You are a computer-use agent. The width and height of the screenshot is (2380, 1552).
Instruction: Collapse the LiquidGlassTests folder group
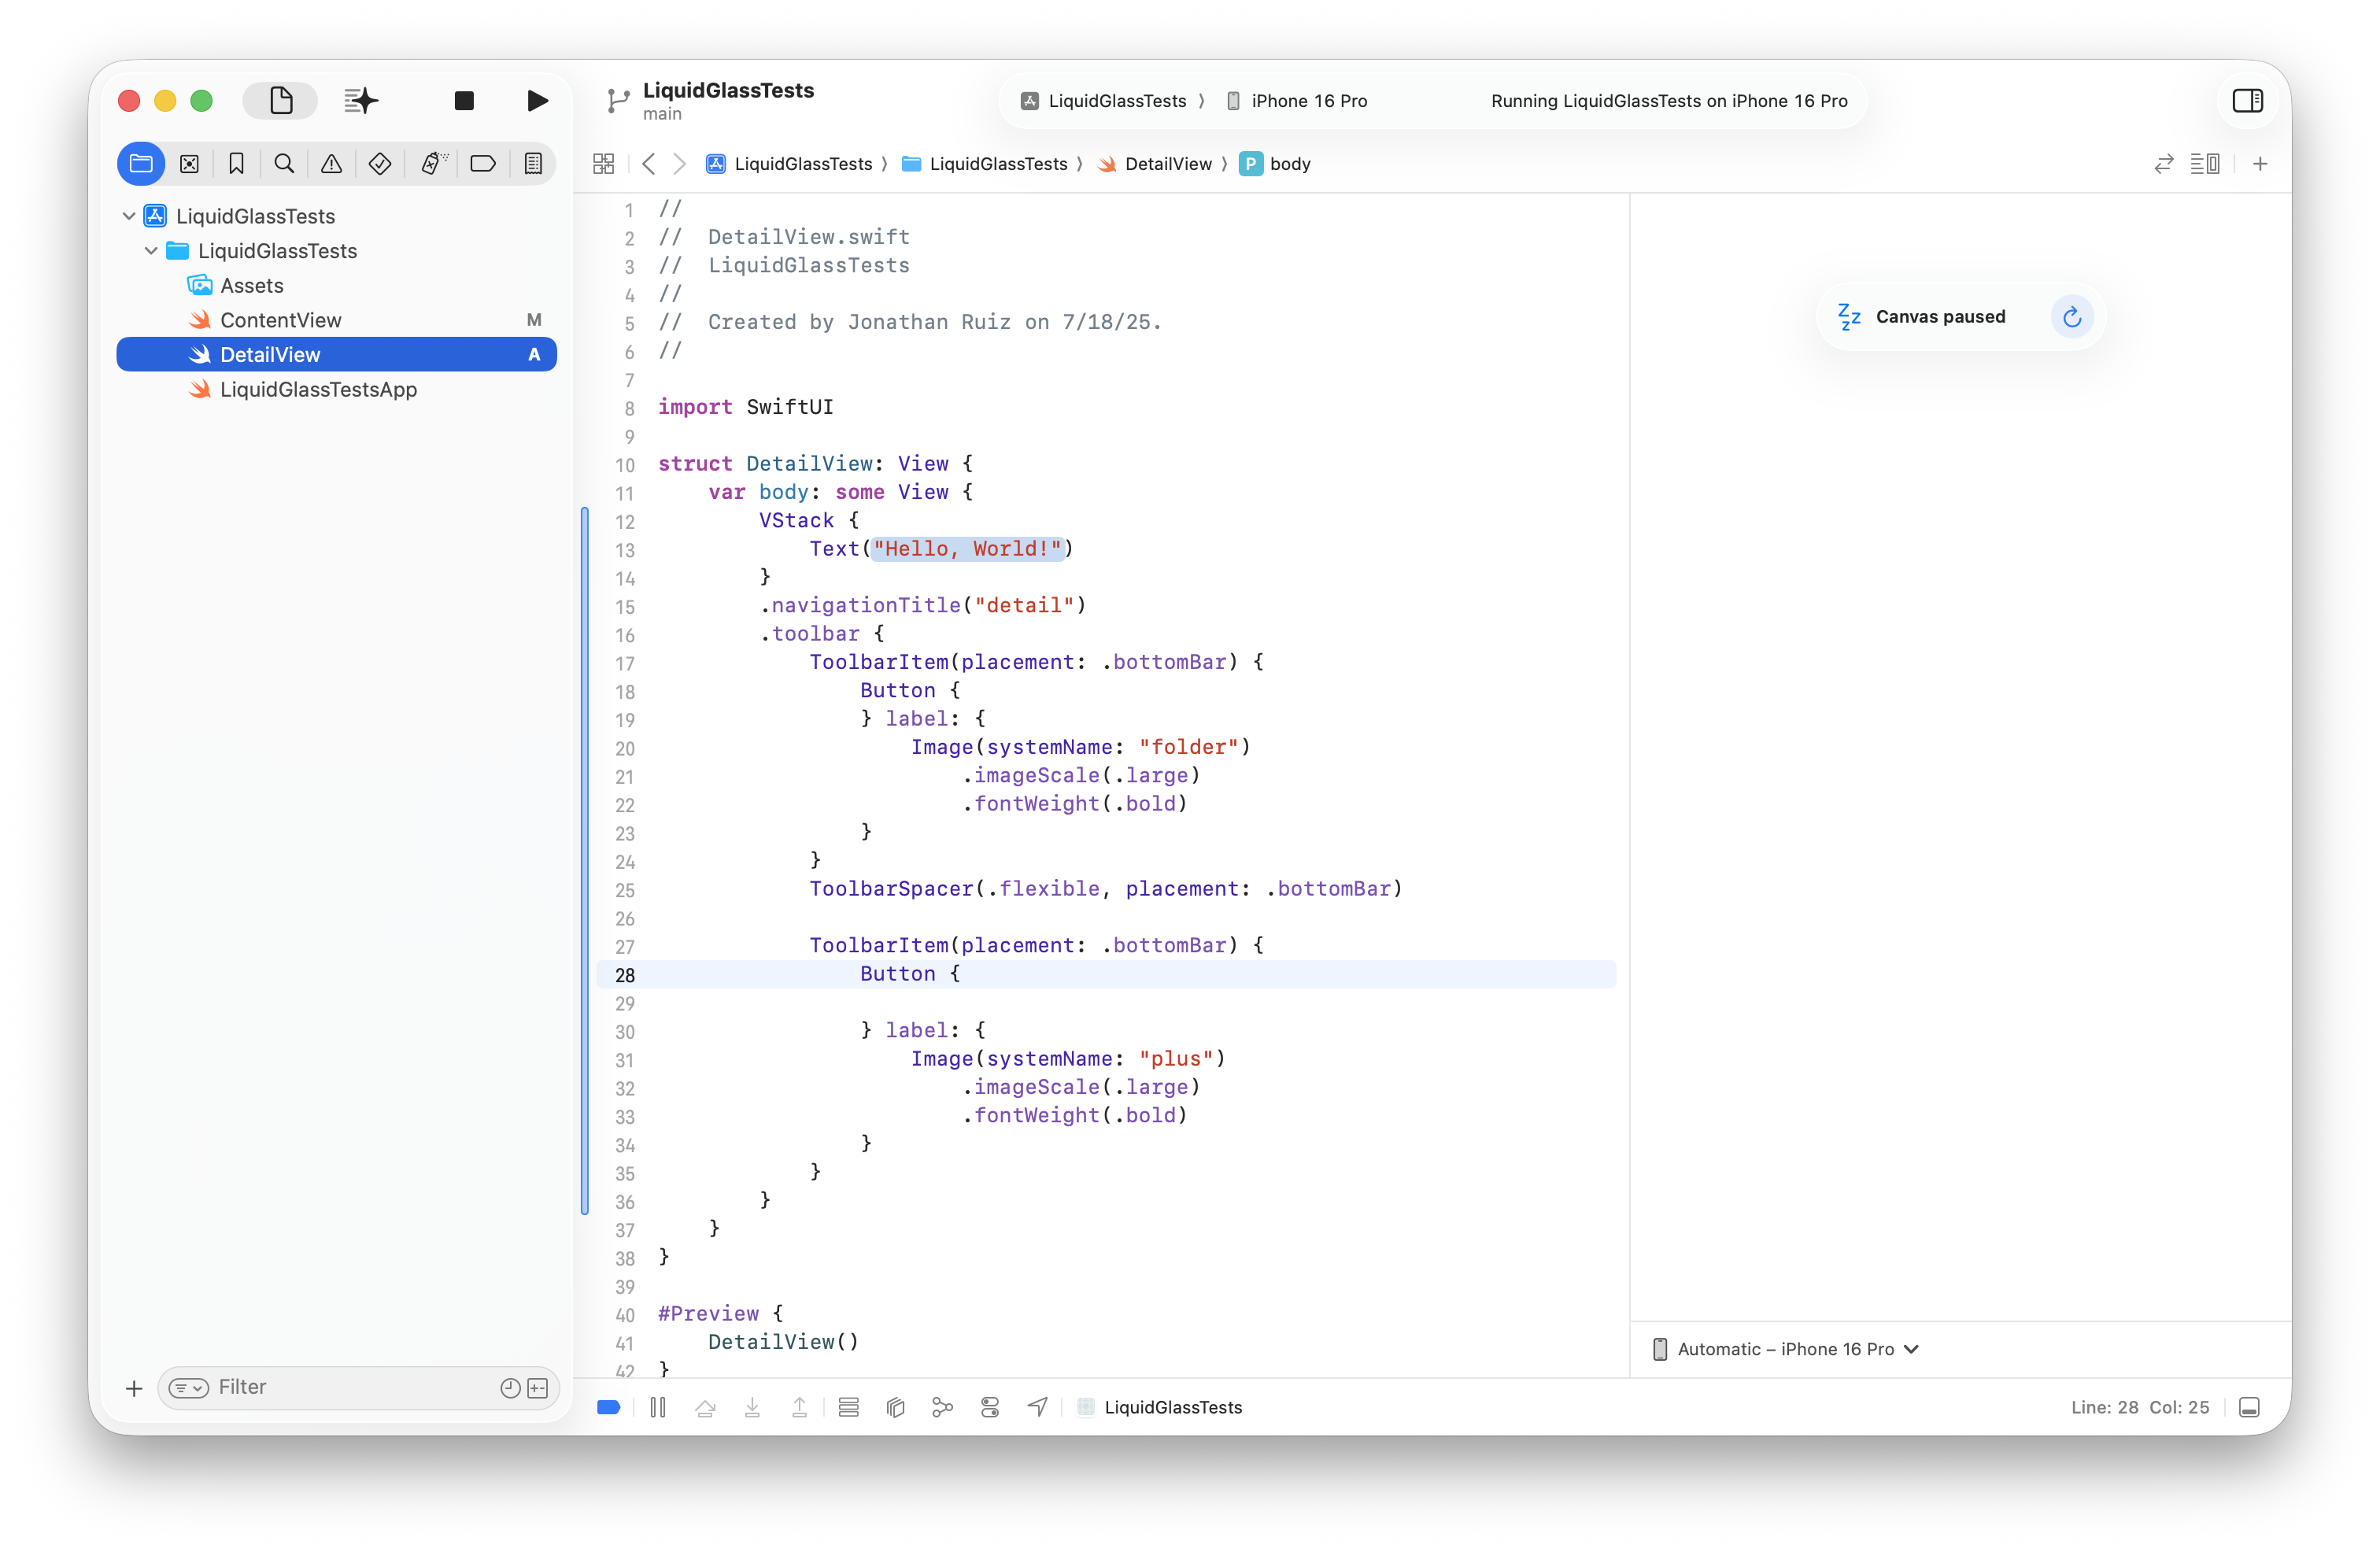(151, 251)
